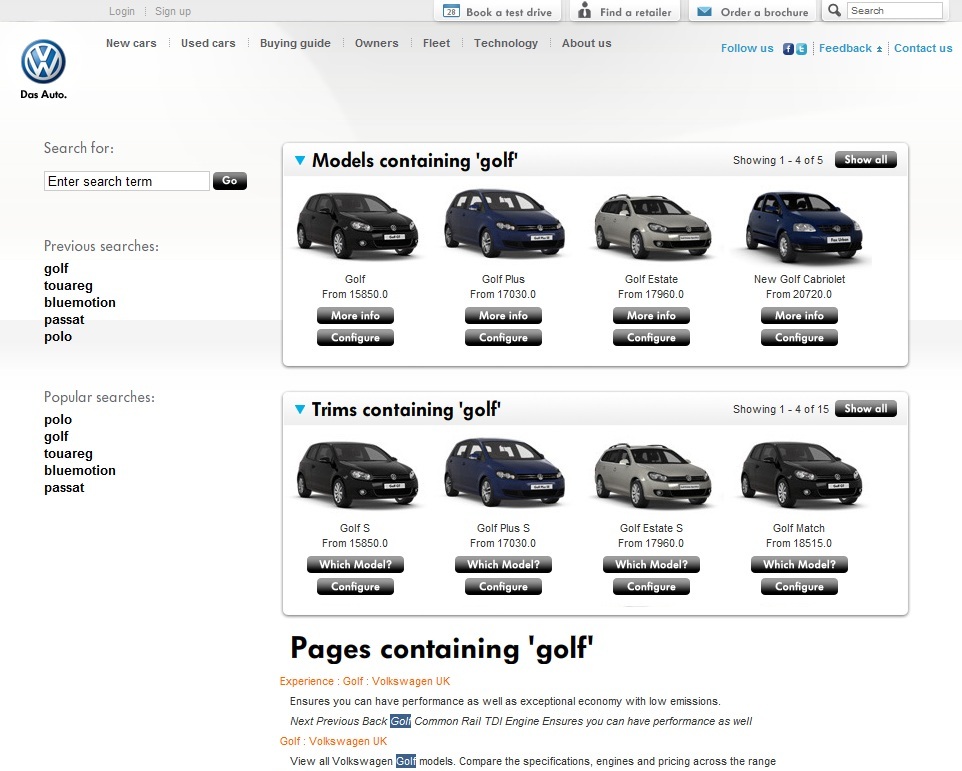This screenshot has width=962, height=771.
Task: Click More info under Golf Plus
Action: point(503,315)
